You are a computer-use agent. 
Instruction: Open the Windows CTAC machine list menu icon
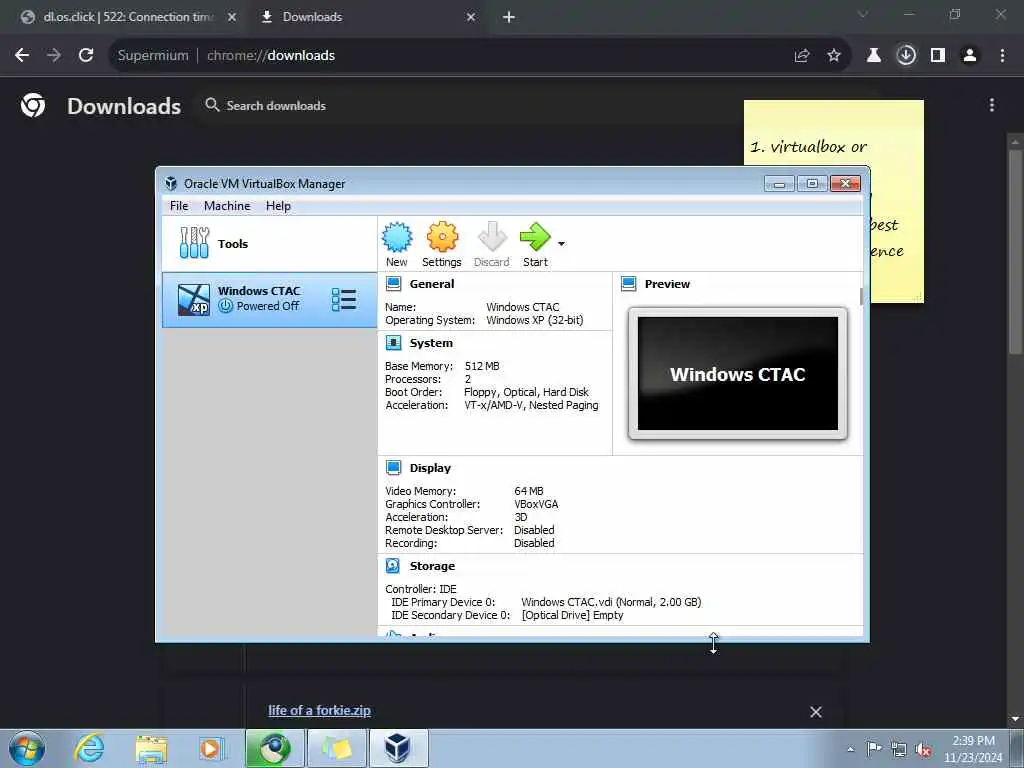click(x=344, y=300)
